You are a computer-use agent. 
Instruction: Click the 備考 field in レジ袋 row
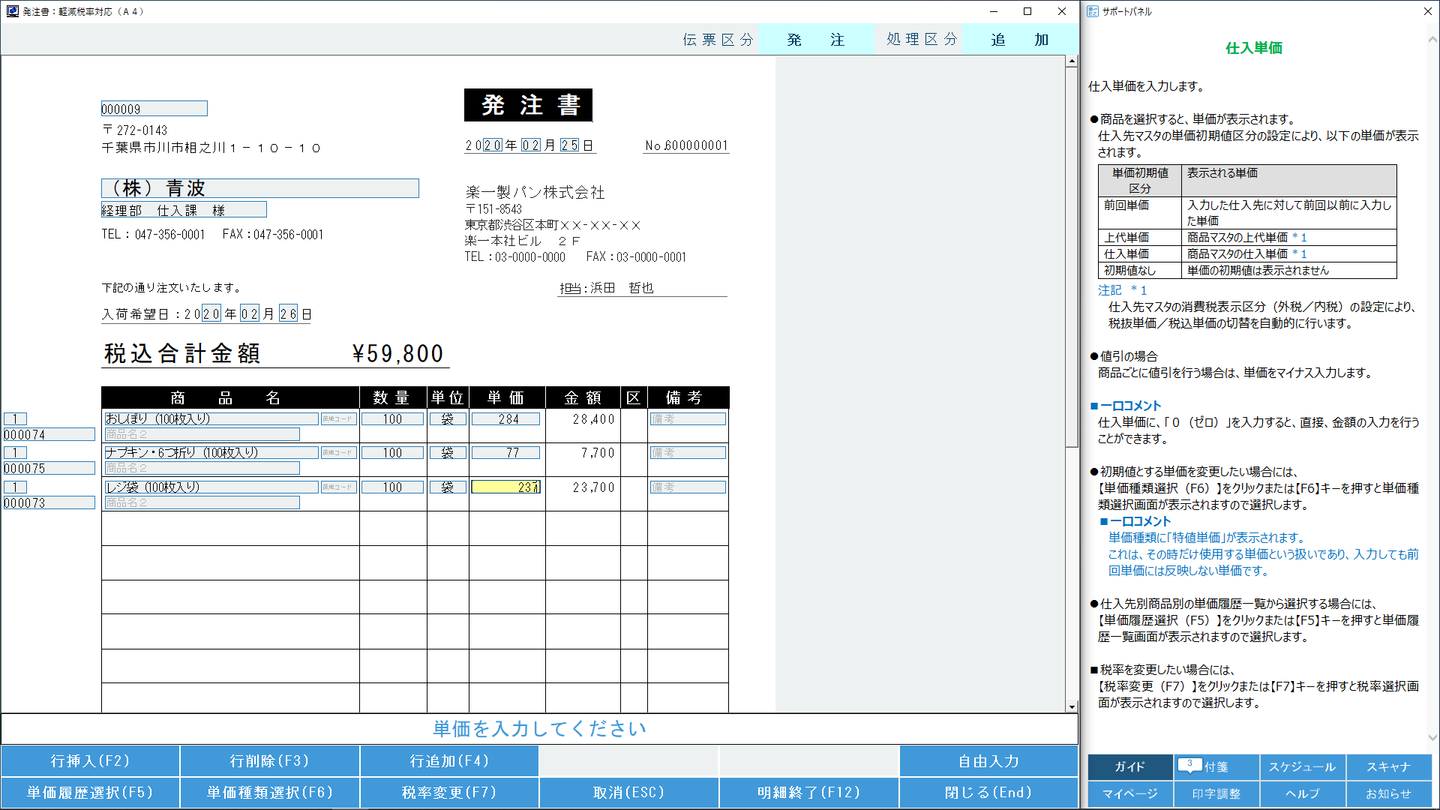click(687, 487)
